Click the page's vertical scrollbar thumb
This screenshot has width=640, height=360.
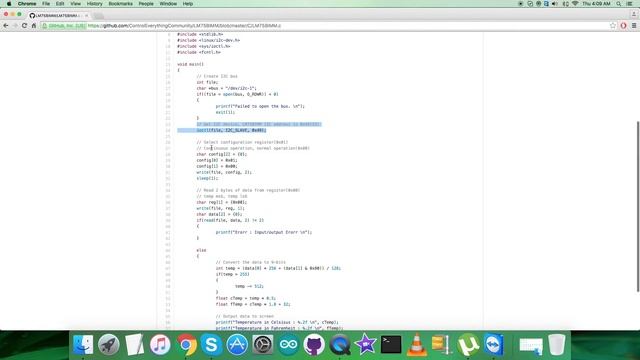[638, 206]
